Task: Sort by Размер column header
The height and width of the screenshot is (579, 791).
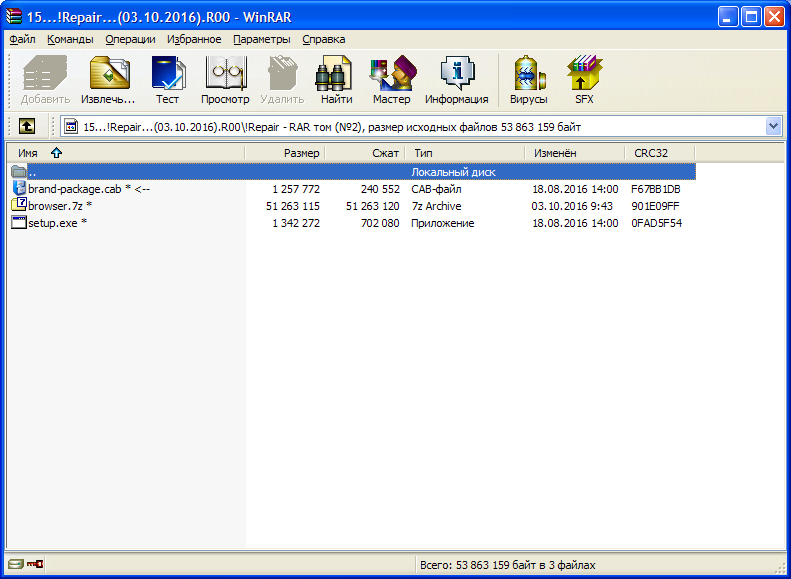Action: pyautogui.click(x=285, y=153)
